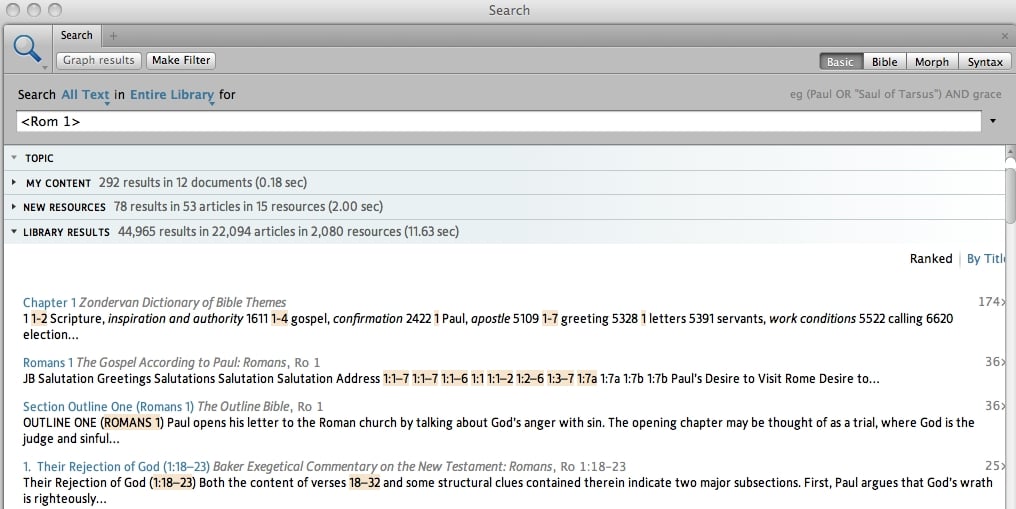Add a new search tab with plus
The height and width of the screenshot is (509, 1016).
pyautogui.click(x=113, y=36)
